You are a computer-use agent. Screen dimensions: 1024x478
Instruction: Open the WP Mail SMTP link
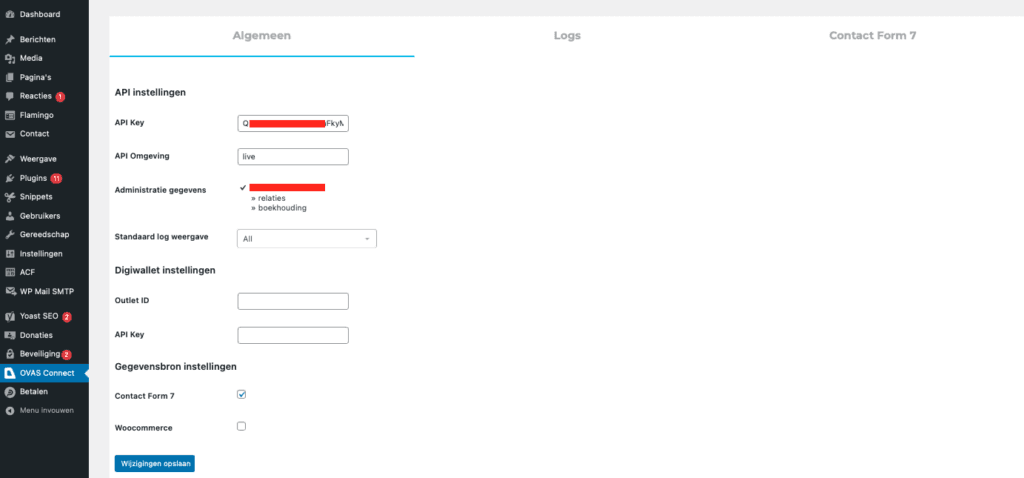pos(47,292)
